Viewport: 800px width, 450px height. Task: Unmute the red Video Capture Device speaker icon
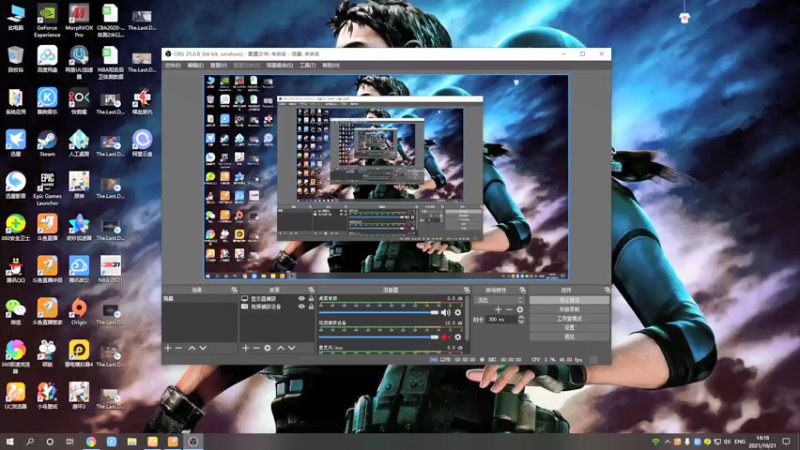coord(445,337)
